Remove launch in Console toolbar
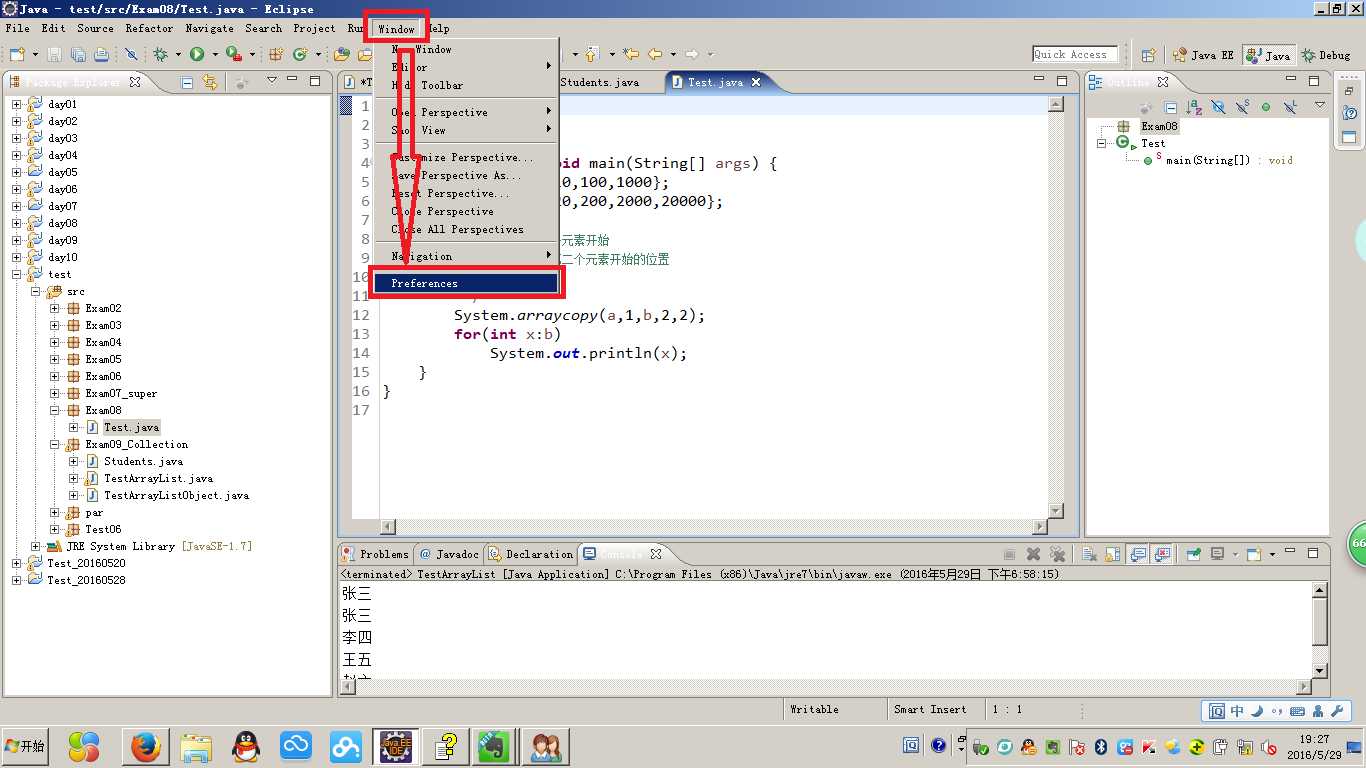1366x768 pixels. tap(1033, 554)
